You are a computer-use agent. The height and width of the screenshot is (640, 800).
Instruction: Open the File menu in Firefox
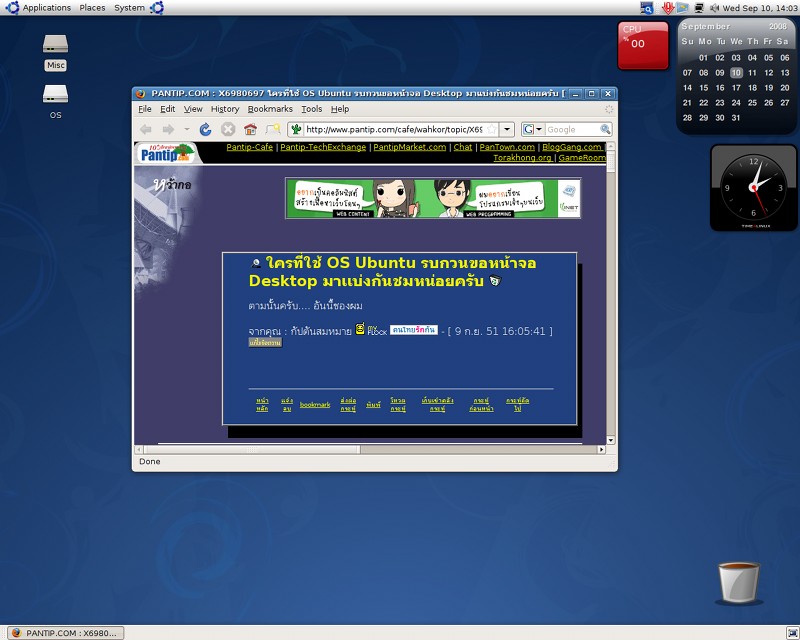coord(145,109)
